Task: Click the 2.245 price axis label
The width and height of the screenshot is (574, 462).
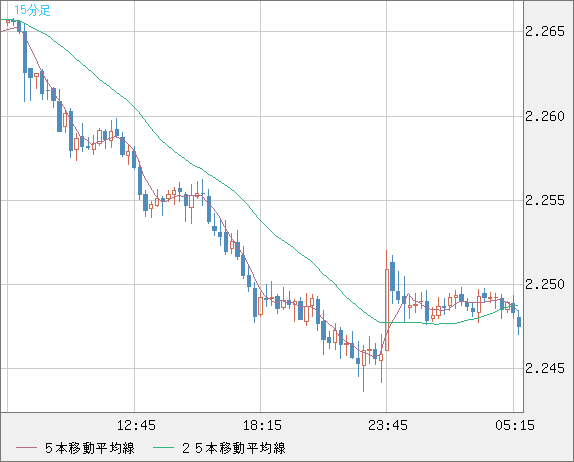Action: click(545, 369)
